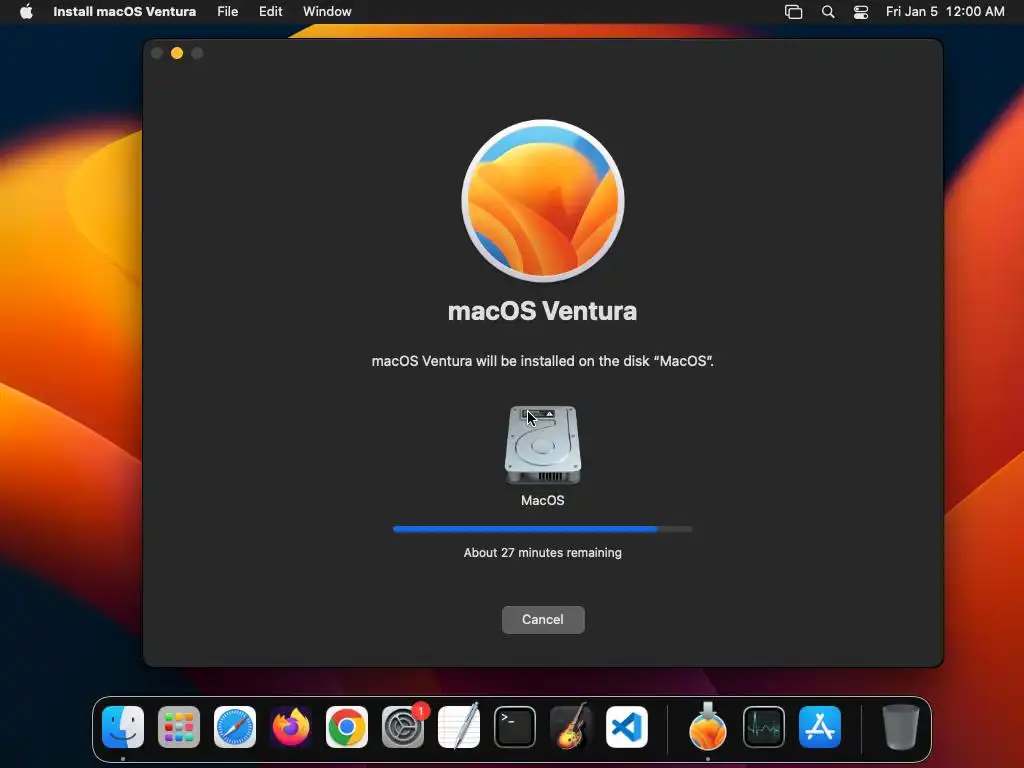Launch Safari from the Dock

tap(235, 726)
